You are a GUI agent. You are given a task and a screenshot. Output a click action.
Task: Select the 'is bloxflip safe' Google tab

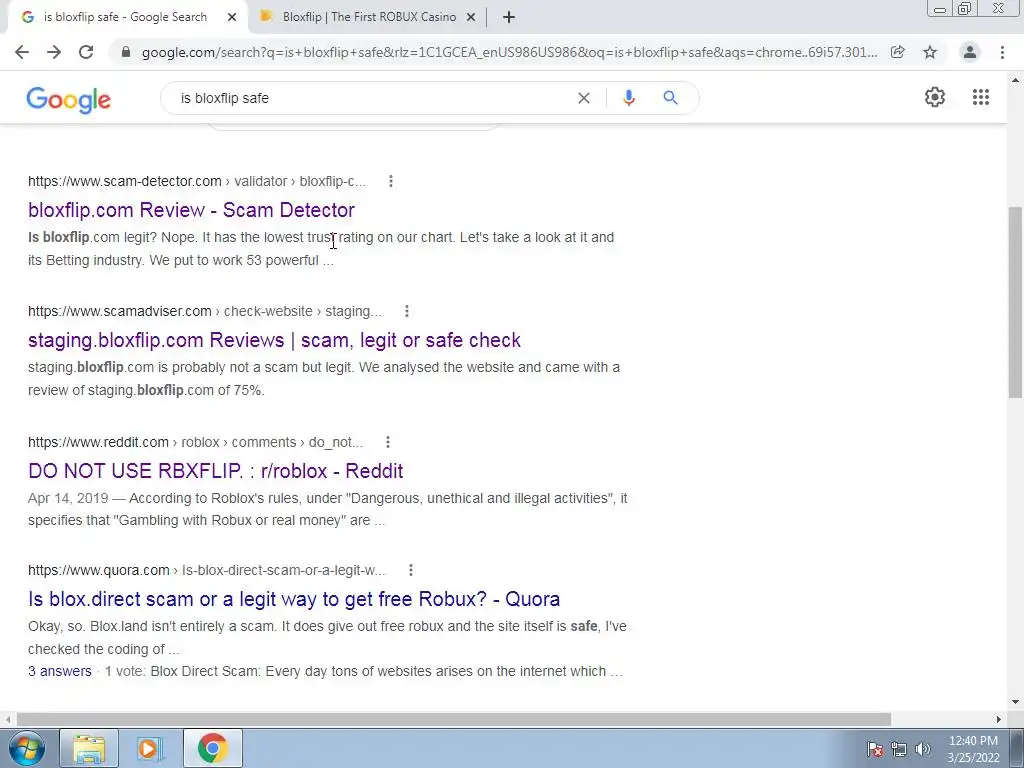124,17
